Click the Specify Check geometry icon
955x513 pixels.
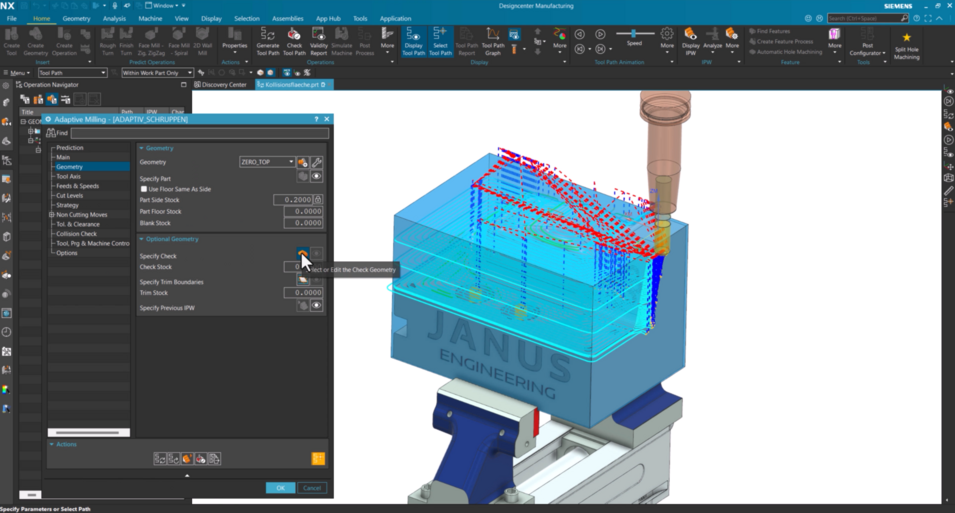[x=302, y=253]
